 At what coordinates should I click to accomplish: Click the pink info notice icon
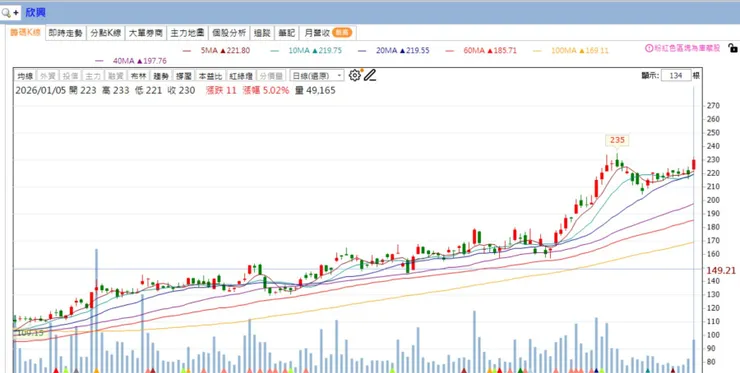[649, 48]
